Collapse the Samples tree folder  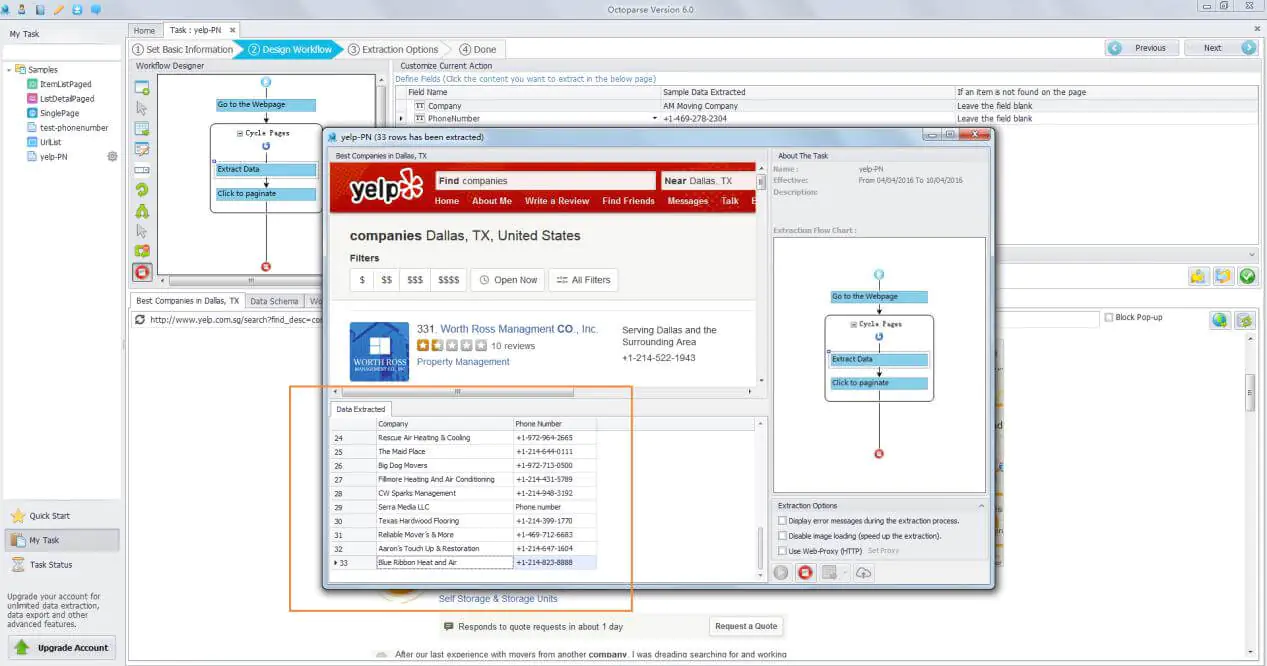point(9,70)
